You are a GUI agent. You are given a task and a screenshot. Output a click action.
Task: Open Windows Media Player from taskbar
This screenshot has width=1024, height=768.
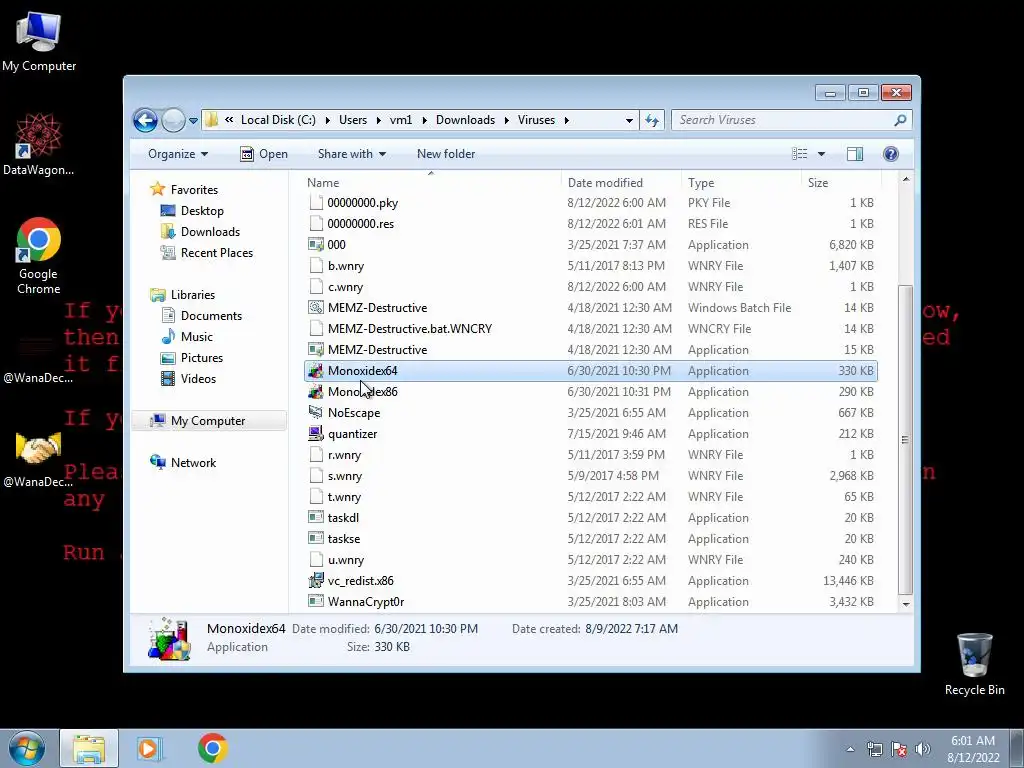coord(149,748)
